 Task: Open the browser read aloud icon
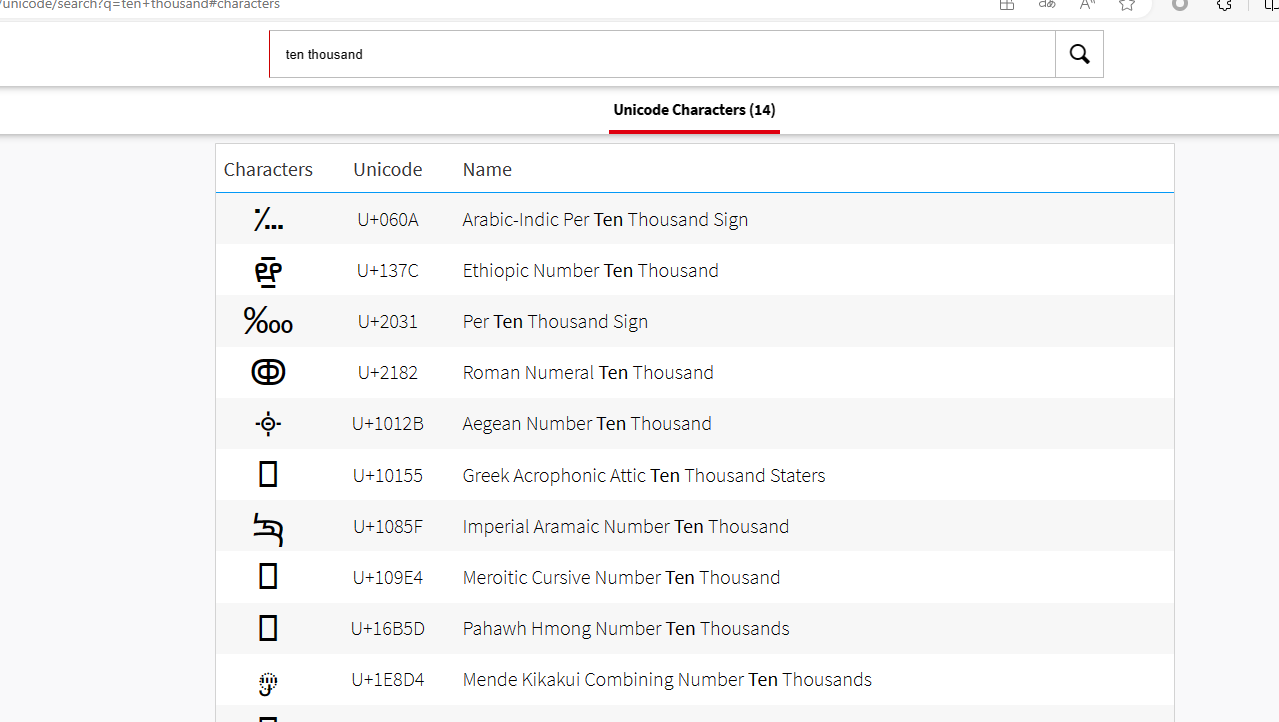click(1087, 5)
